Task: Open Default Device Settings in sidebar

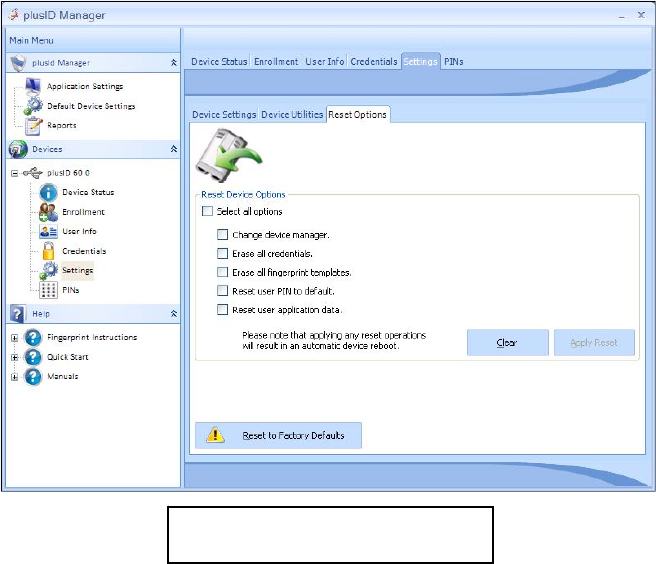Action: pyautogui.click(x=91, y=106)
